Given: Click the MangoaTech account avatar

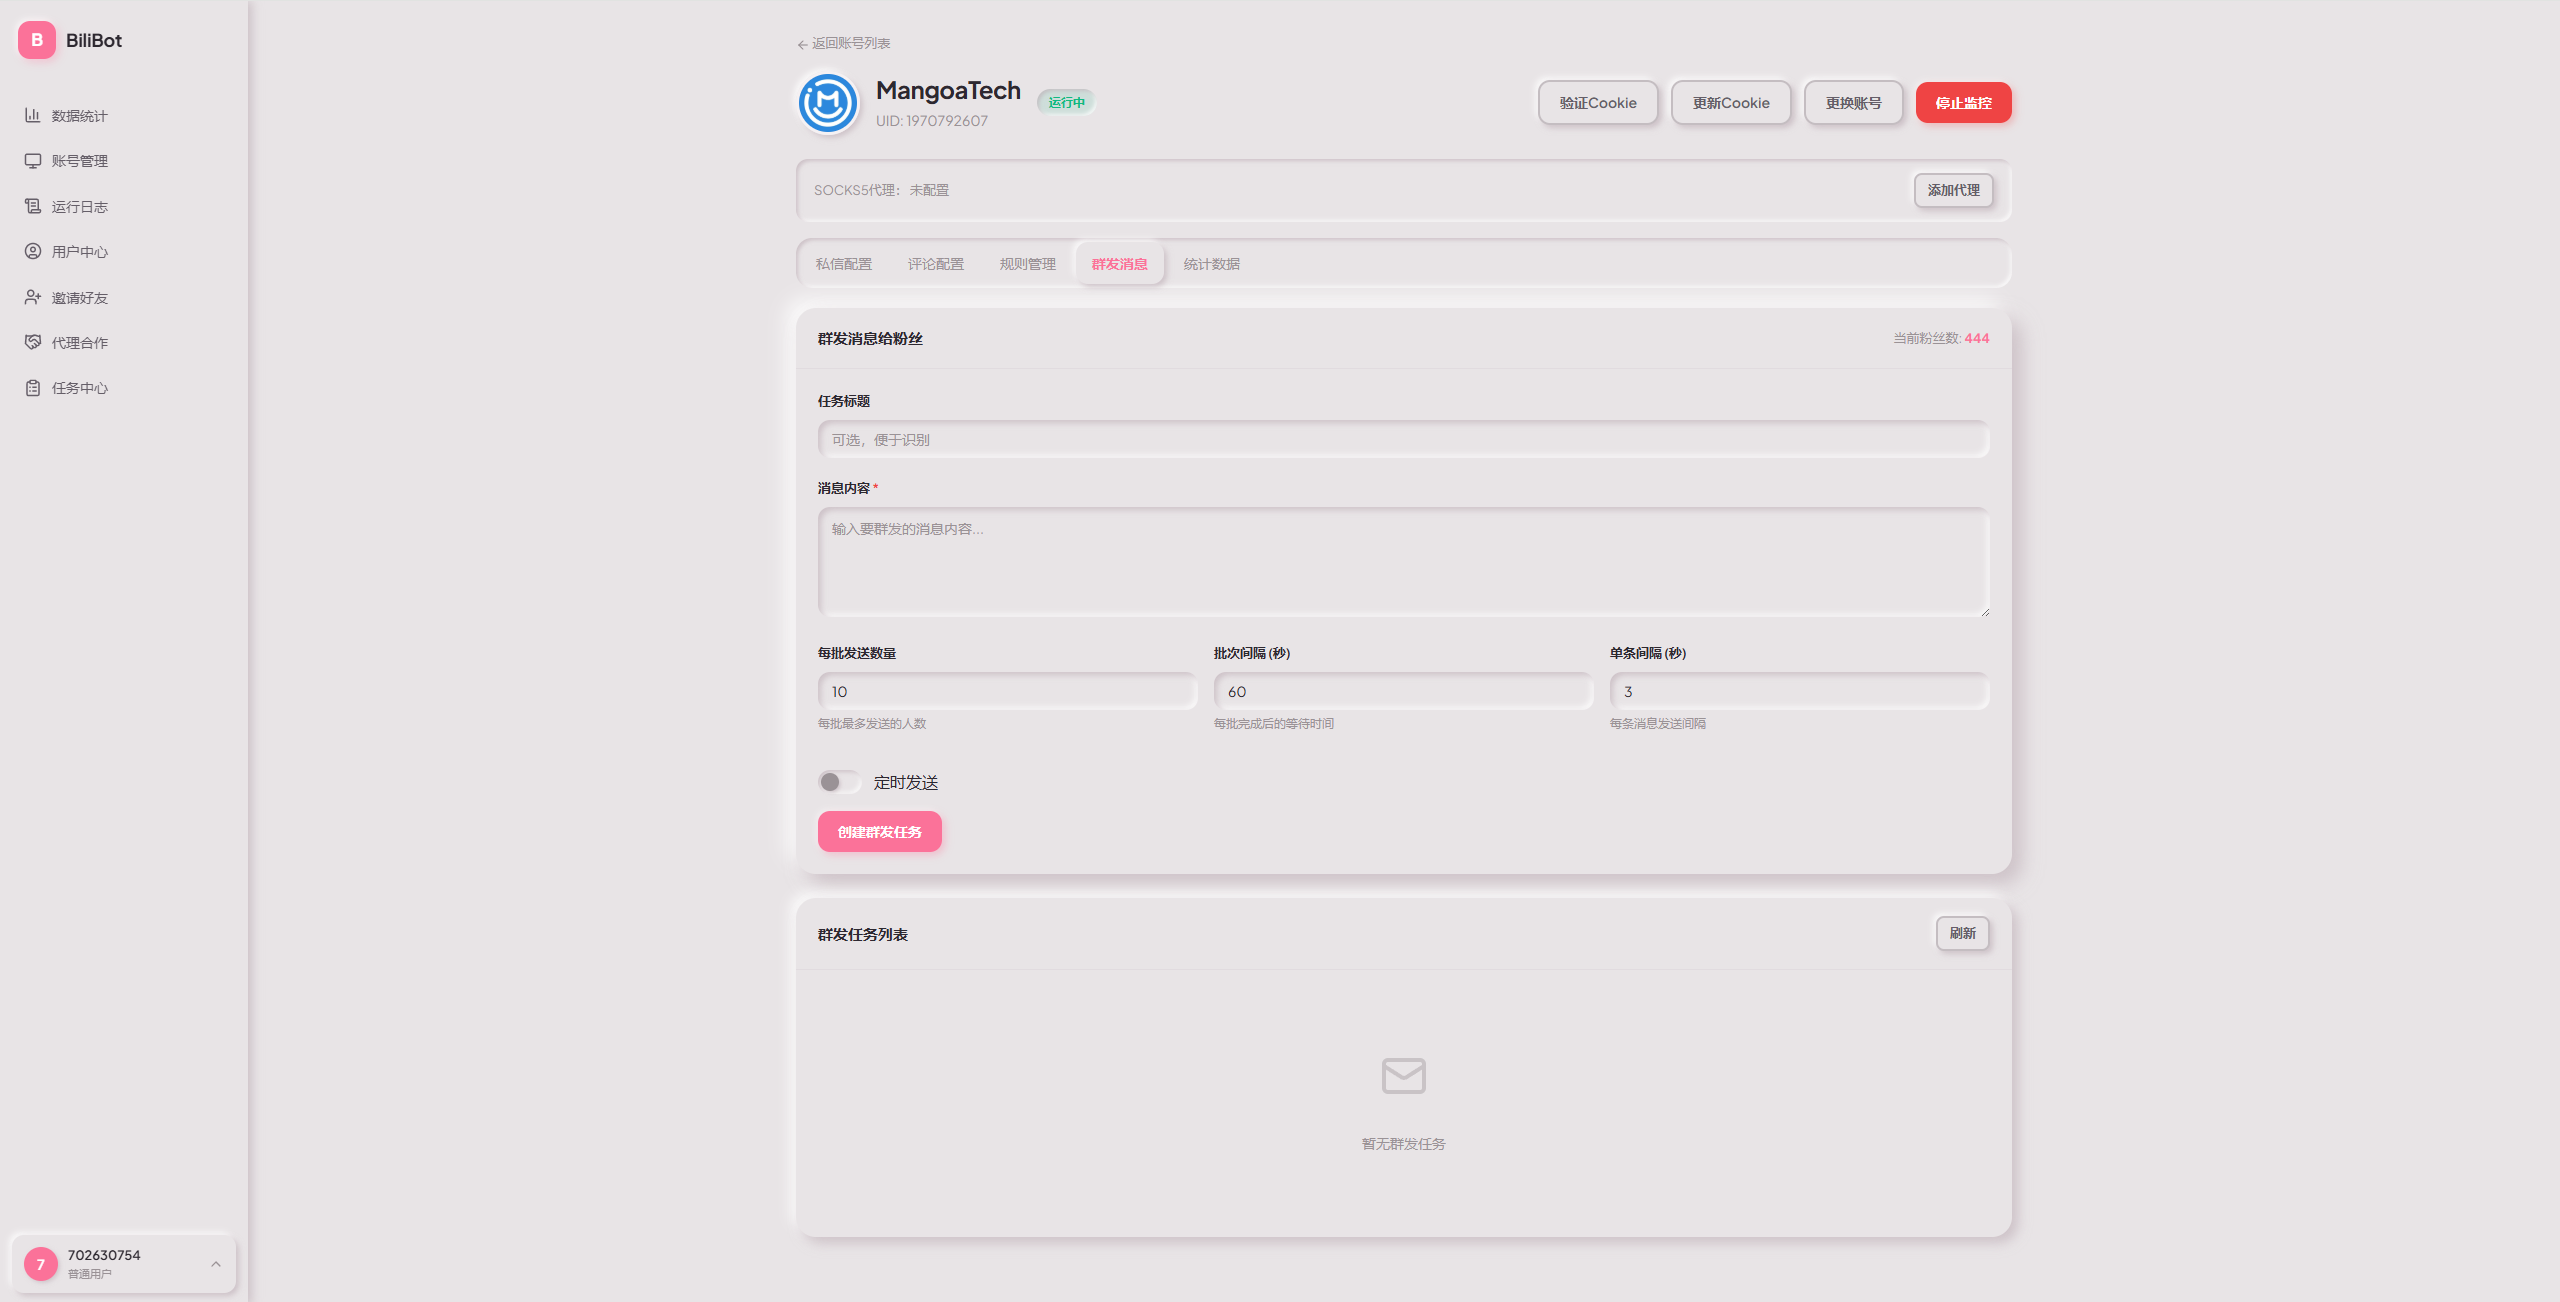Looking at the screenshot, I should coord(828,103).
